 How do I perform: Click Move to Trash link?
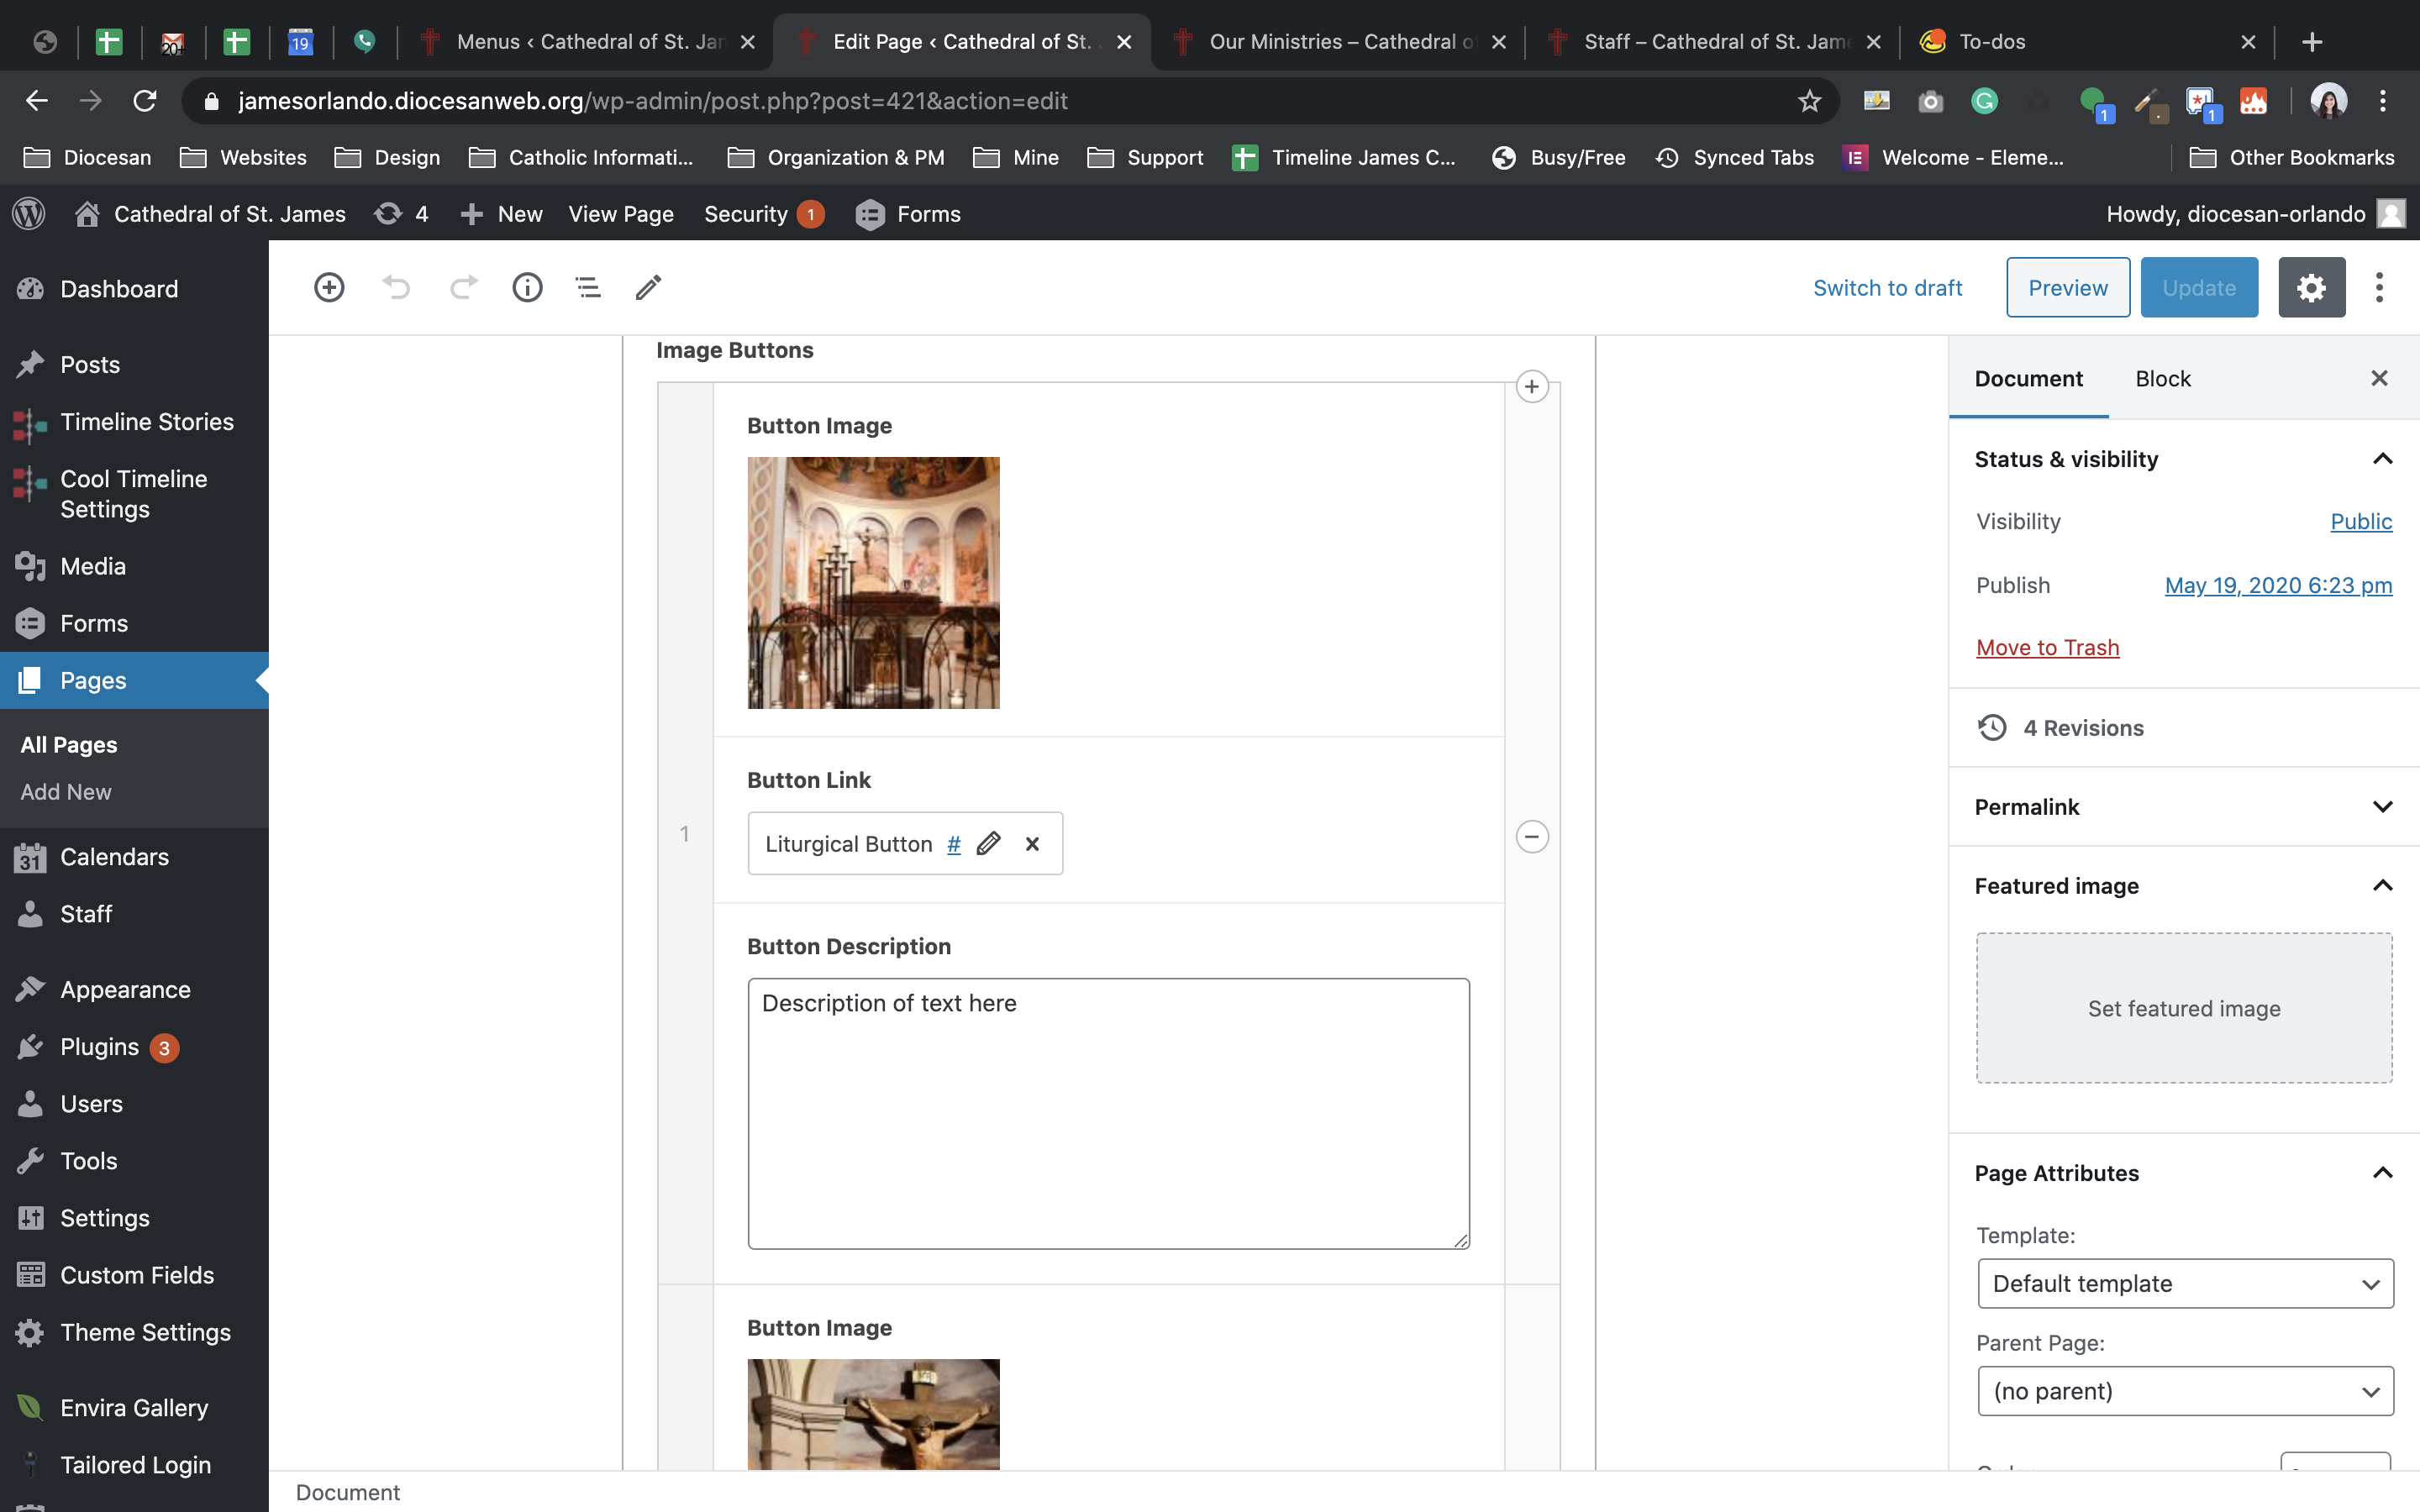[x=2047, y=648]
